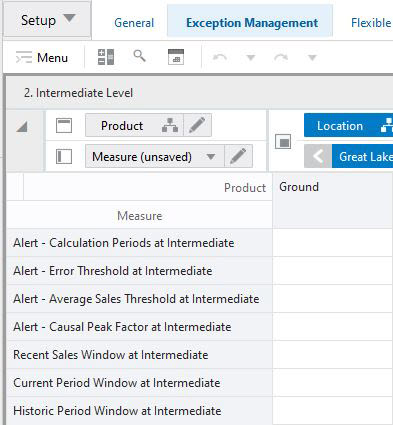Screen dimensions: 393x425
Task: Click the page-axis icon beside Product
Action: 64,126
